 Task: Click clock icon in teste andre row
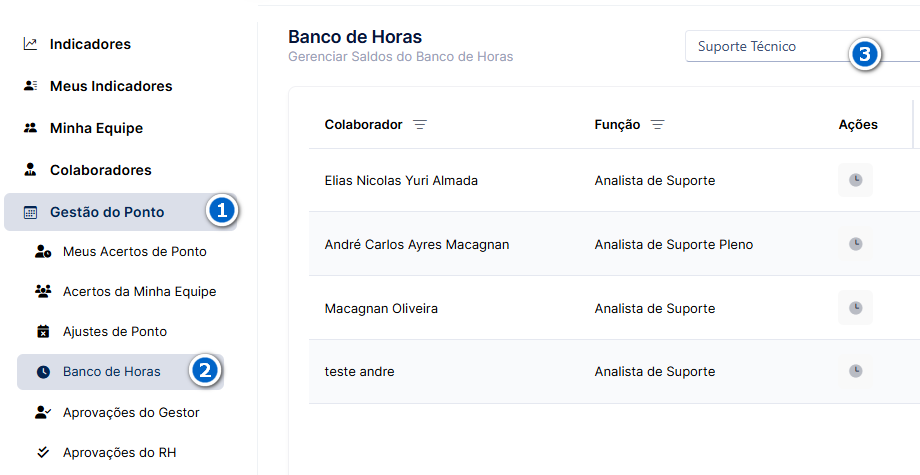click(x=855, y=371)
